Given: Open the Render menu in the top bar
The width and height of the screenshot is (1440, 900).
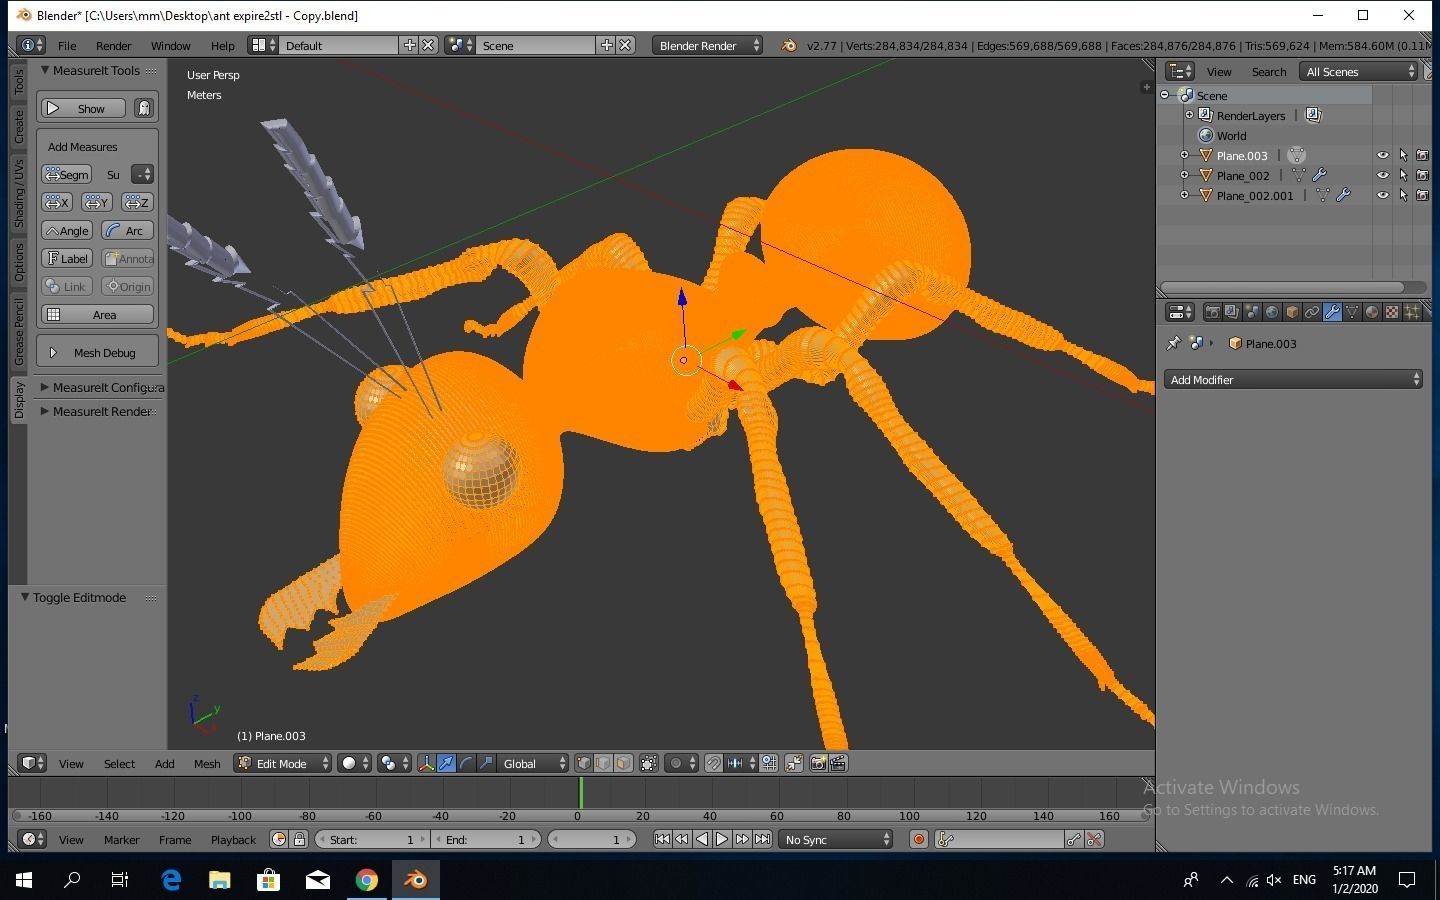Looking at the screenshot, I should click(113, 45).
